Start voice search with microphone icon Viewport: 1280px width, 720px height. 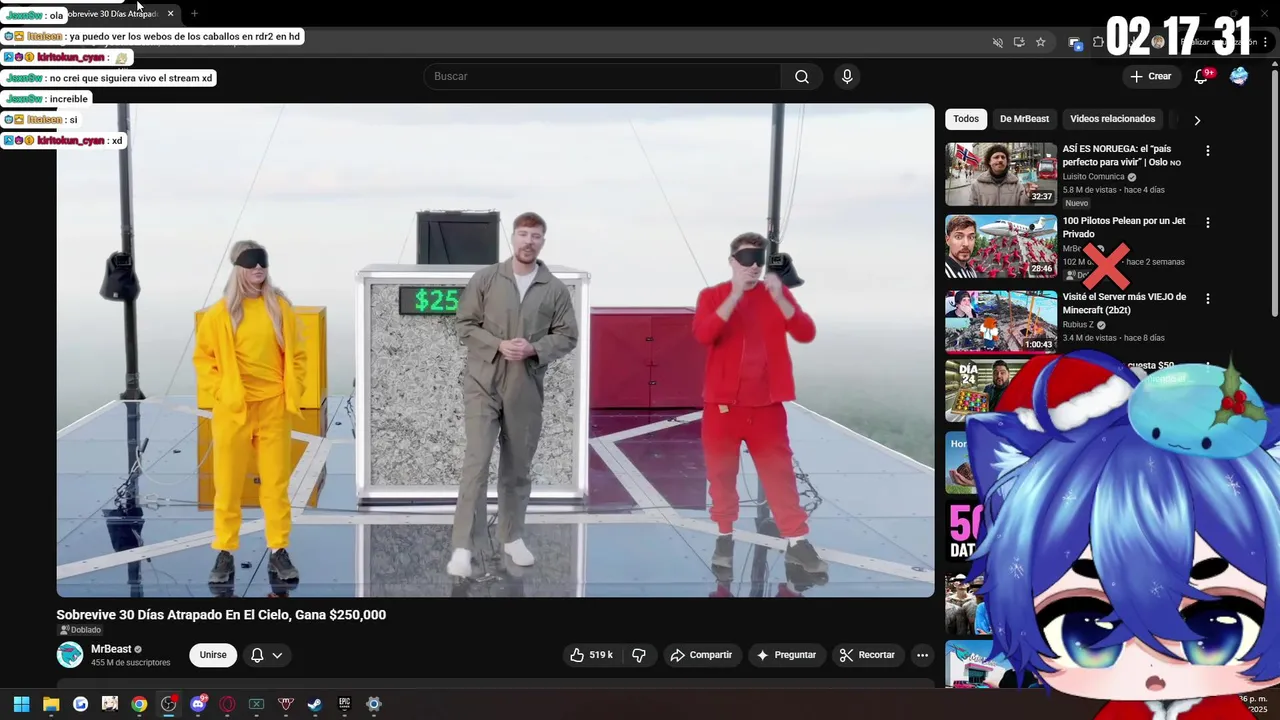coord(847,77)
